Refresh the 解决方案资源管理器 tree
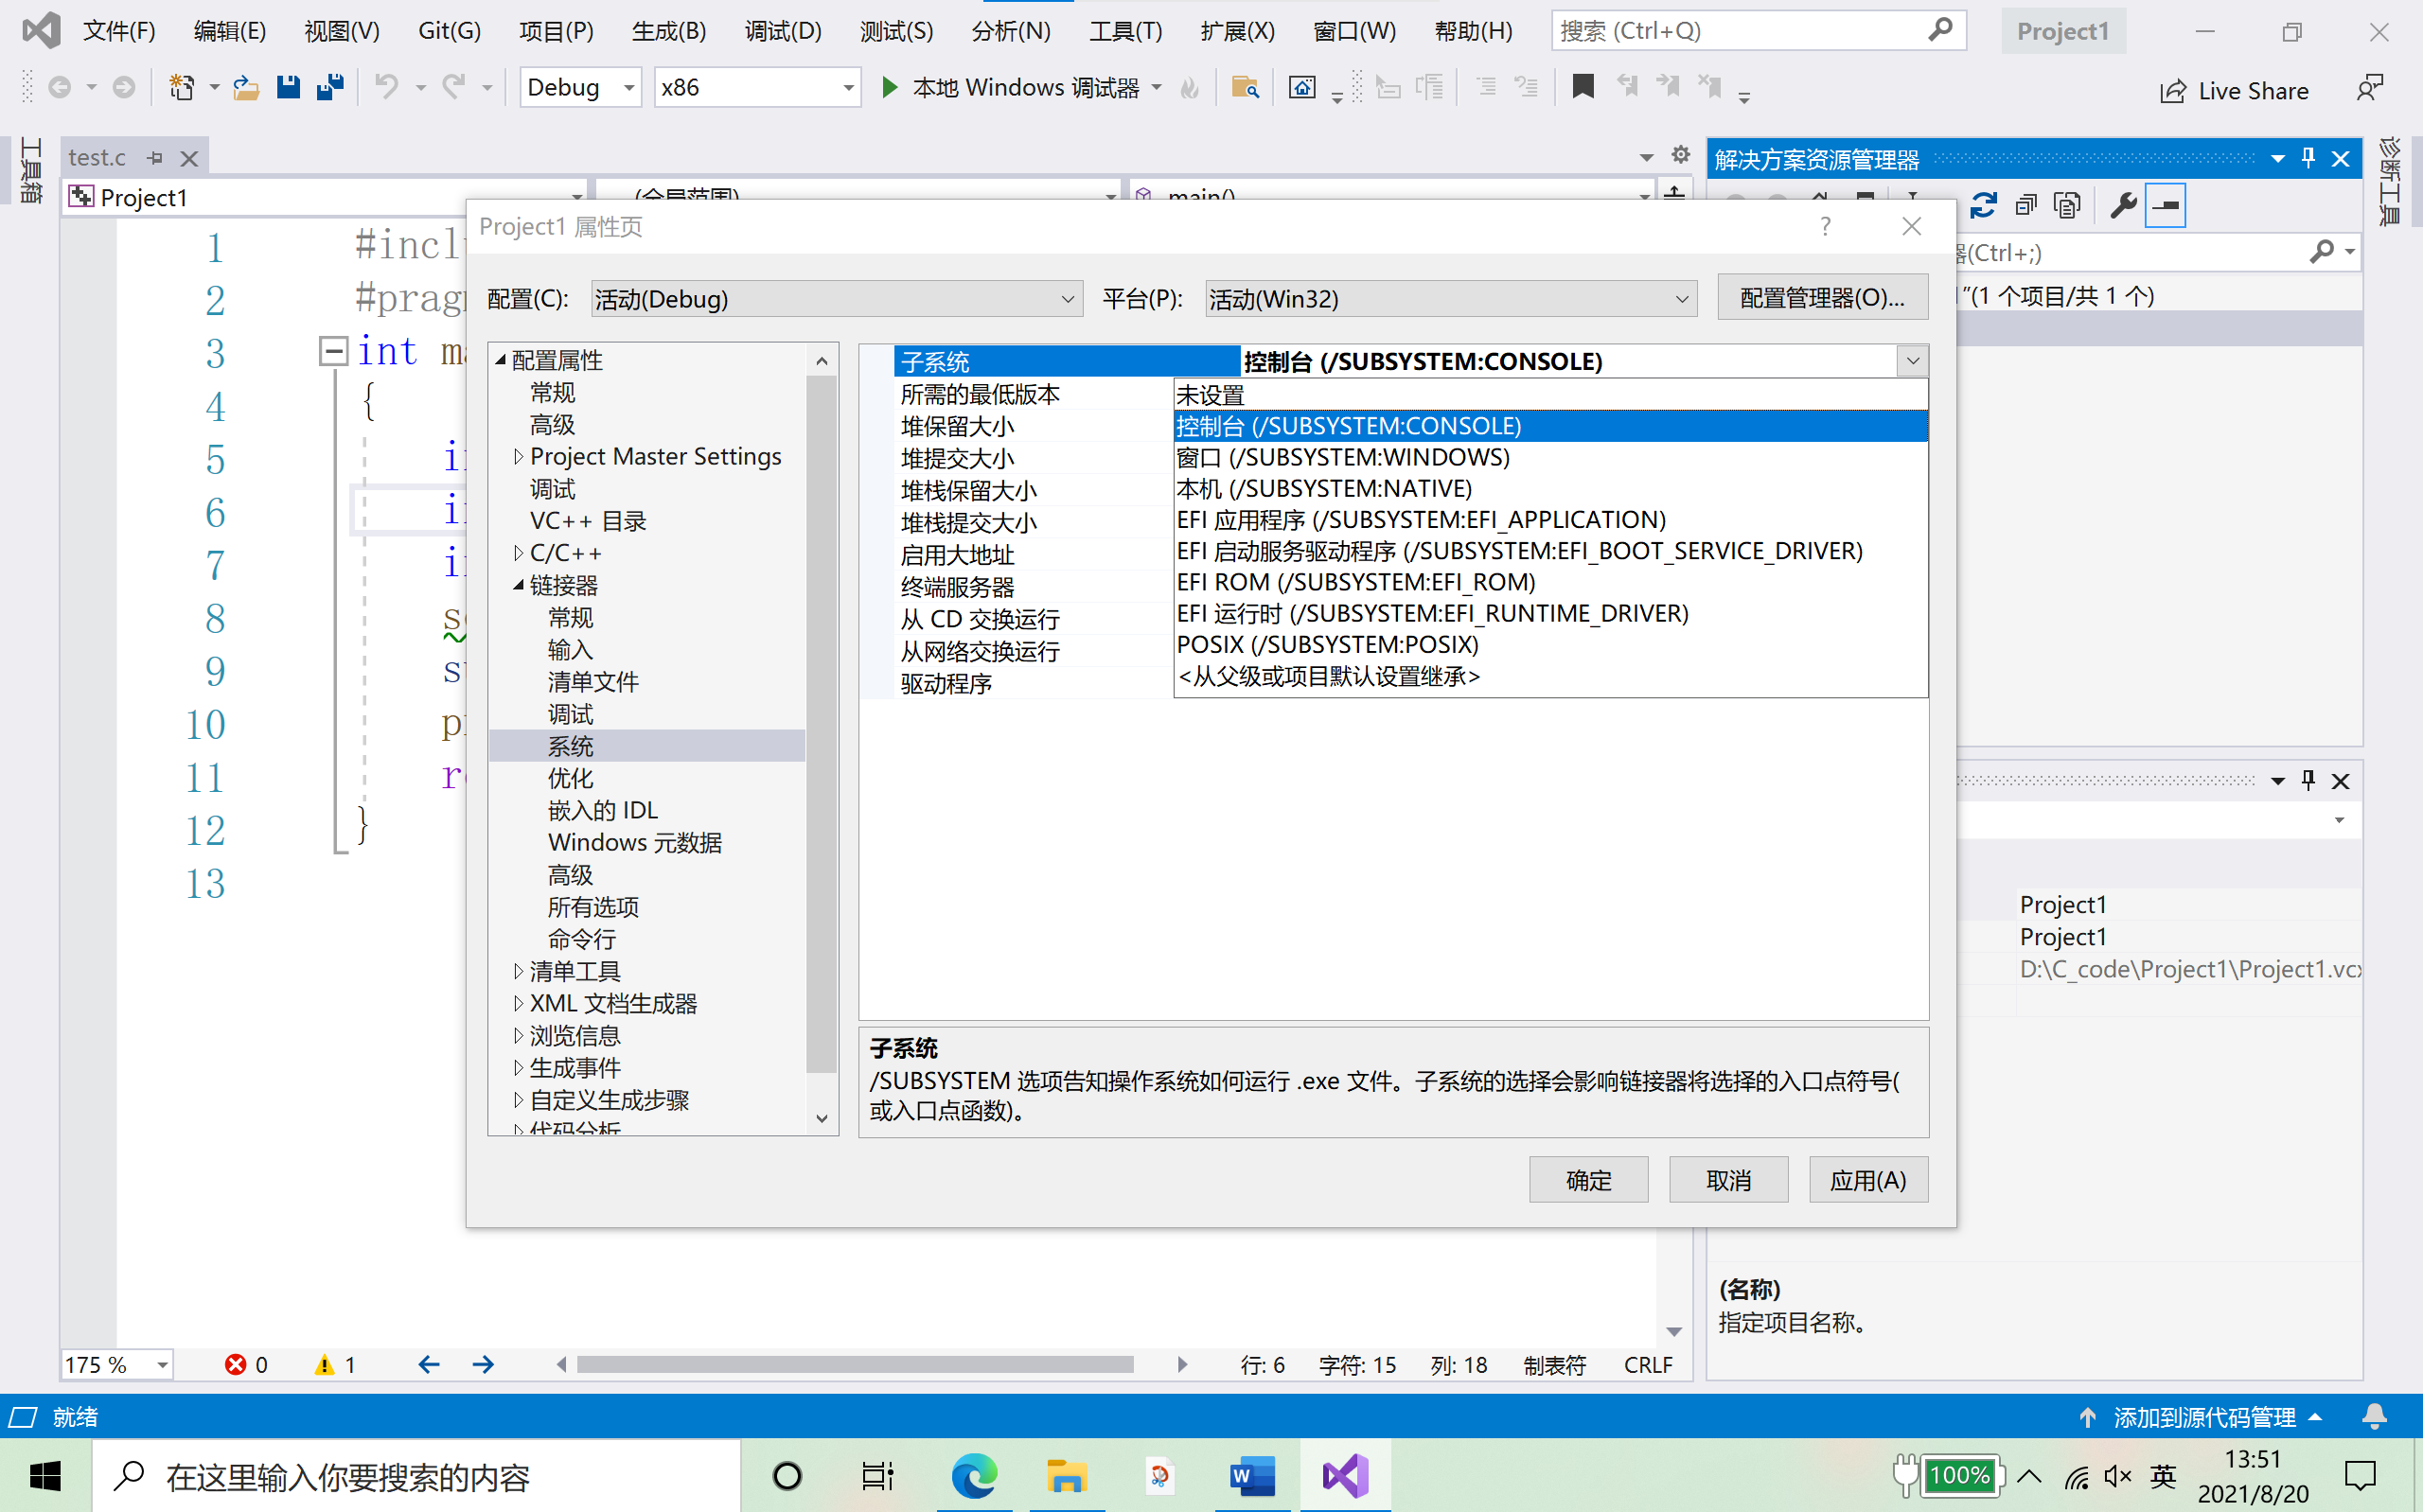Screen dimensions: 2423x1512 (x=1983, y=204)
